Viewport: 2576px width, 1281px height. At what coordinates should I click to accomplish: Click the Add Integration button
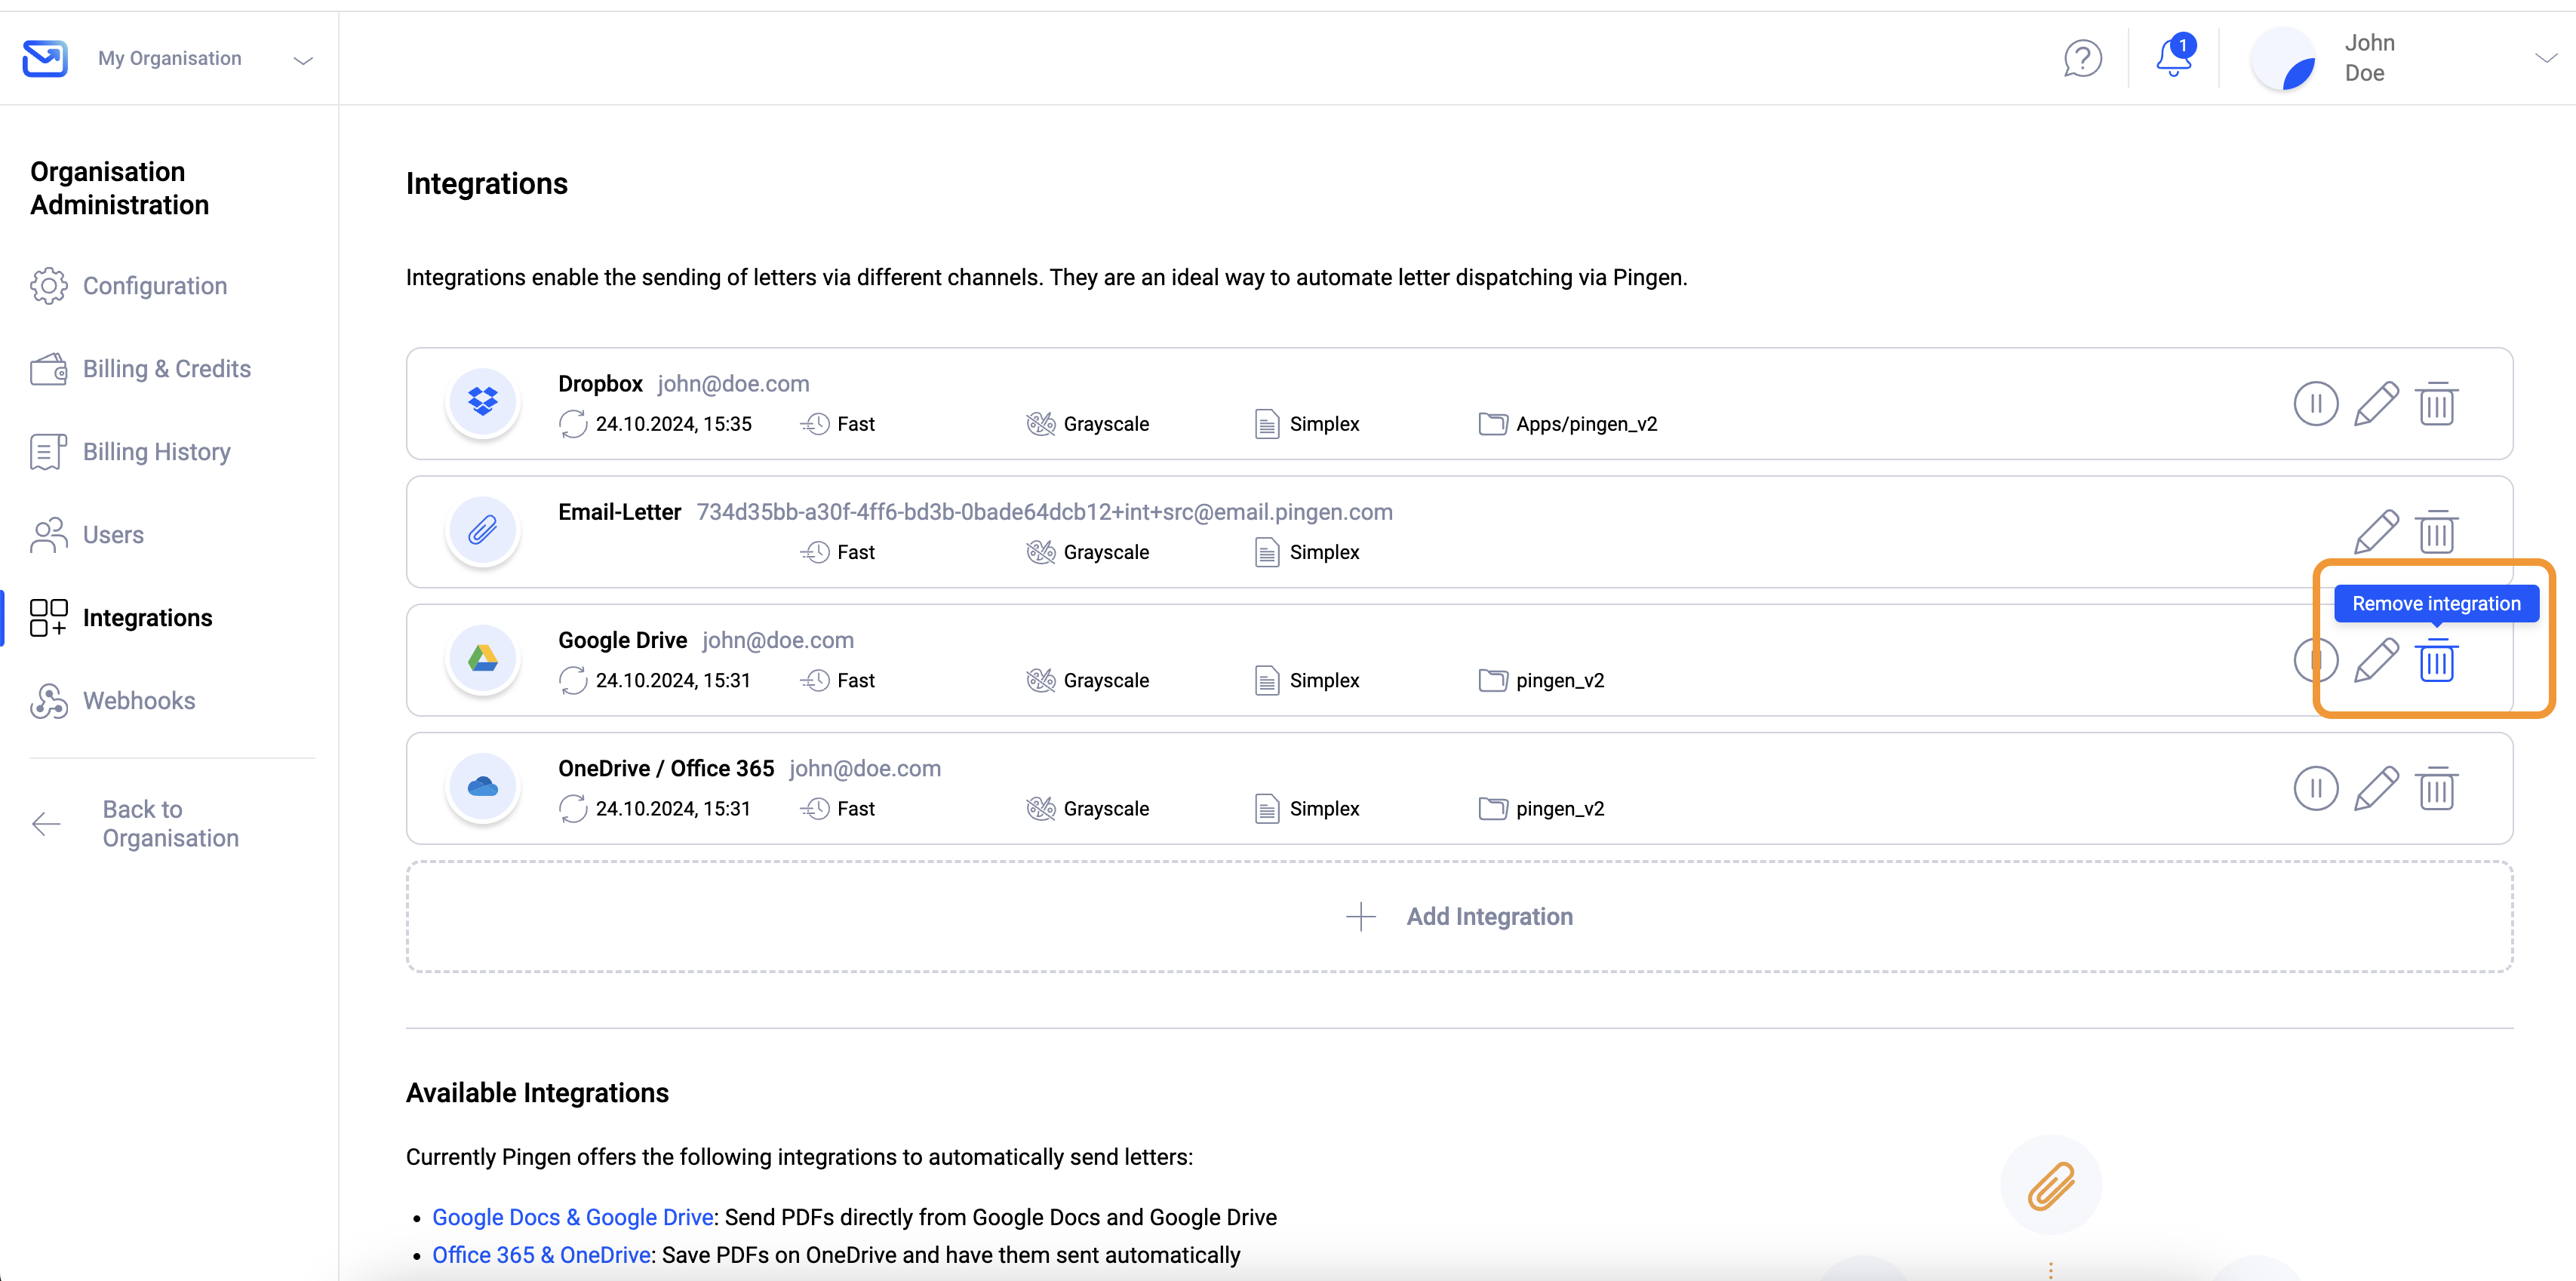pos(1459,916)
